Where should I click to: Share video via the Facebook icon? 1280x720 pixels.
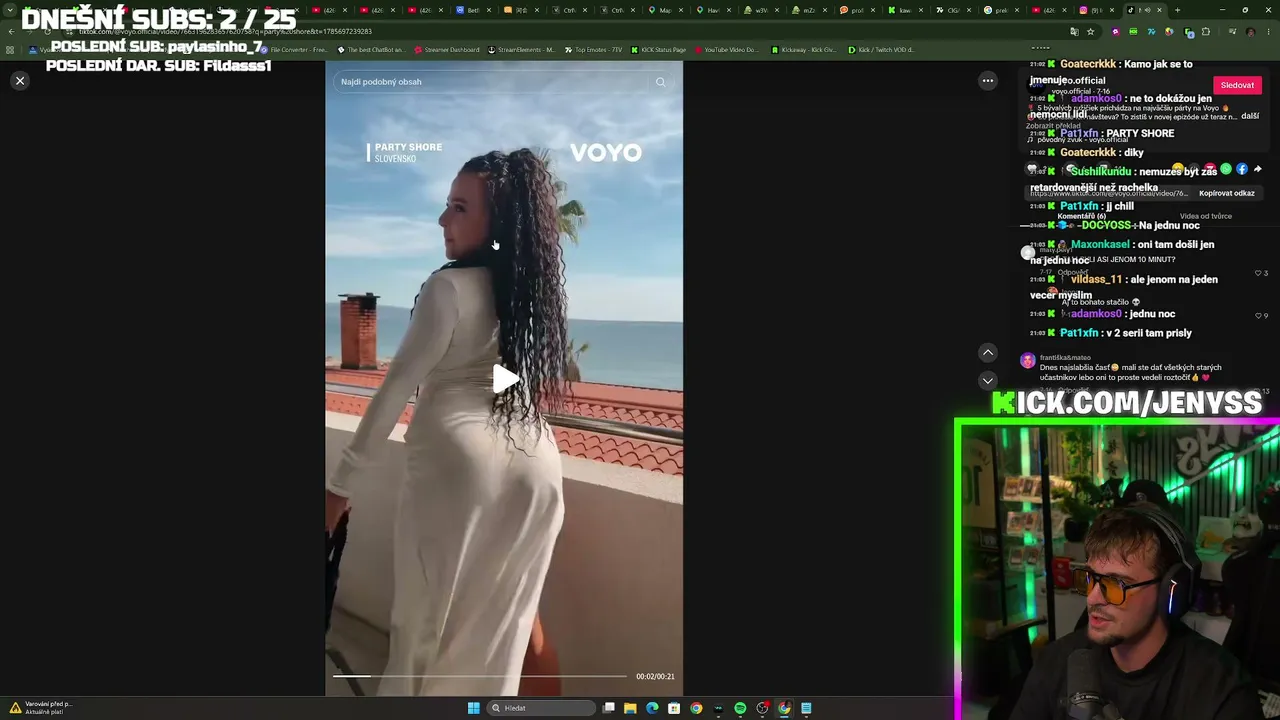[x=1242, y=169]
